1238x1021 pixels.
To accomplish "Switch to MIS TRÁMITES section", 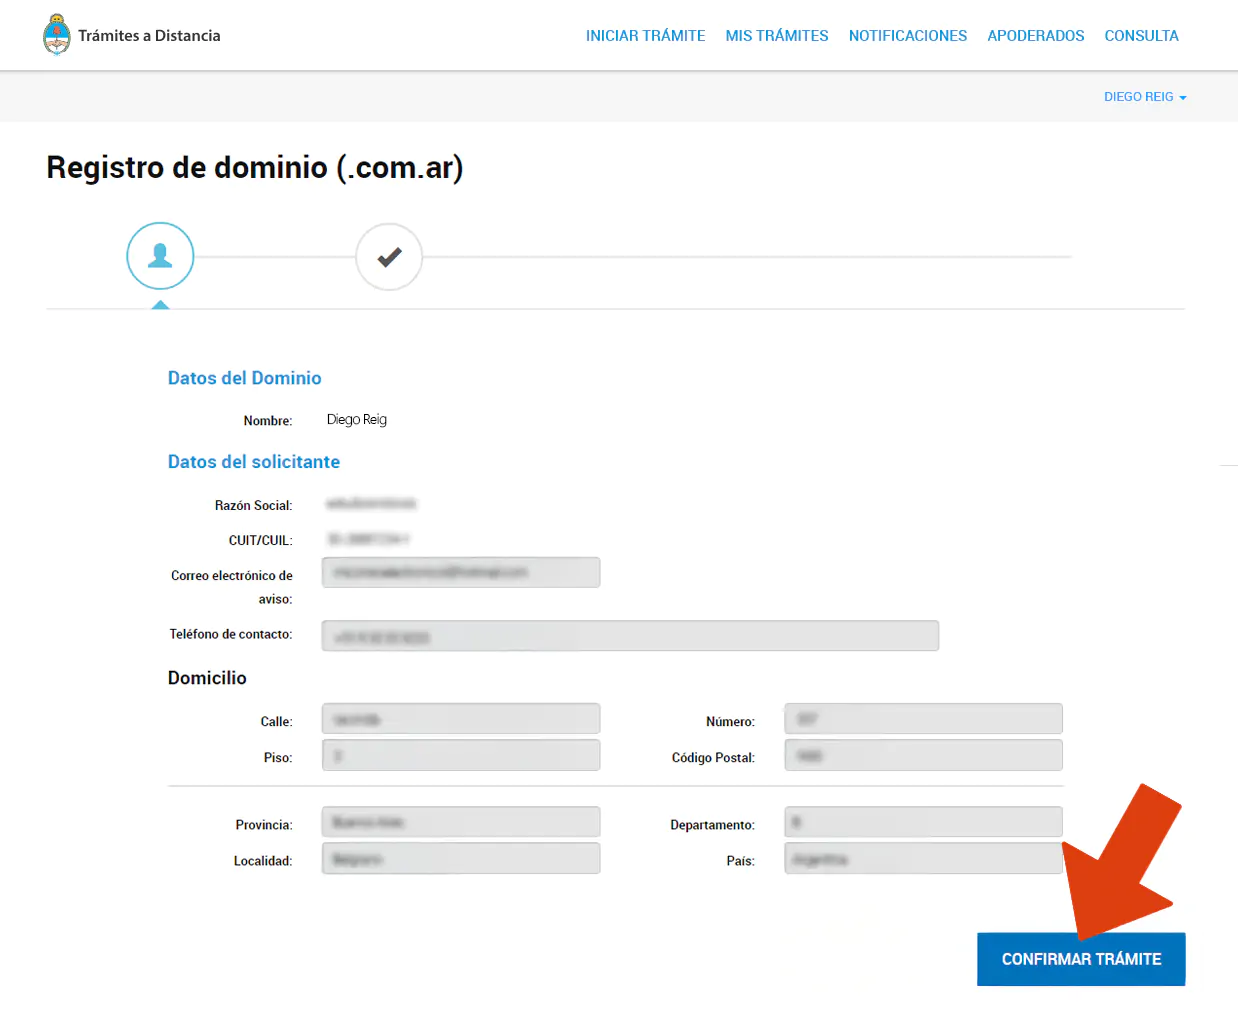I will tap(777, 35).
